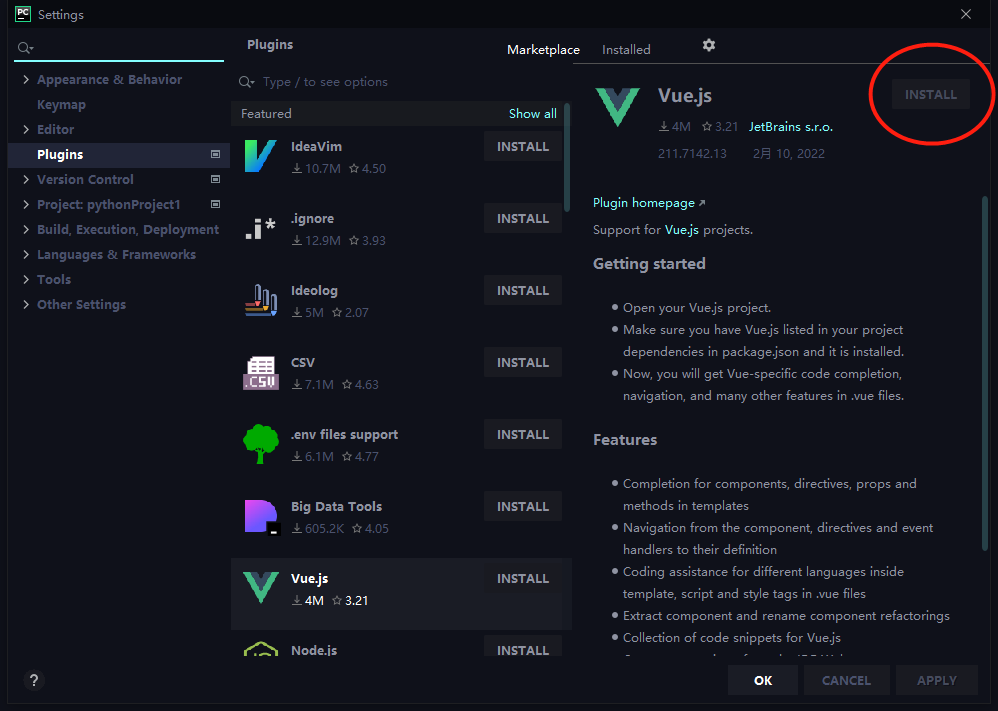The image size is (998, 711).
Task: Focus the plugin search input field
Action: point(401,82)
